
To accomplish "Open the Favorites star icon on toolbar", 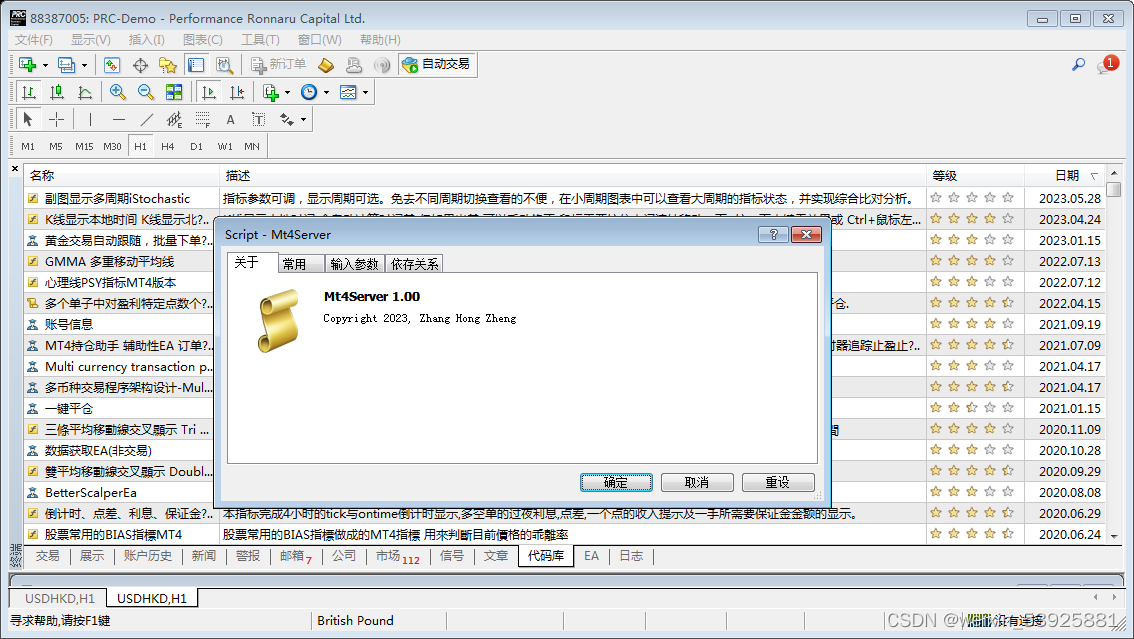I will [168, 64].
